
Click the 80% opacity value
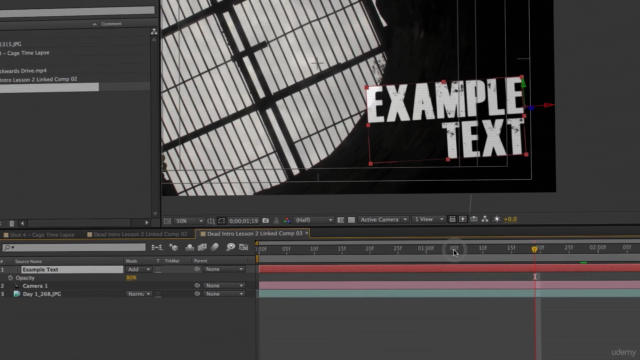click(131, 278)
